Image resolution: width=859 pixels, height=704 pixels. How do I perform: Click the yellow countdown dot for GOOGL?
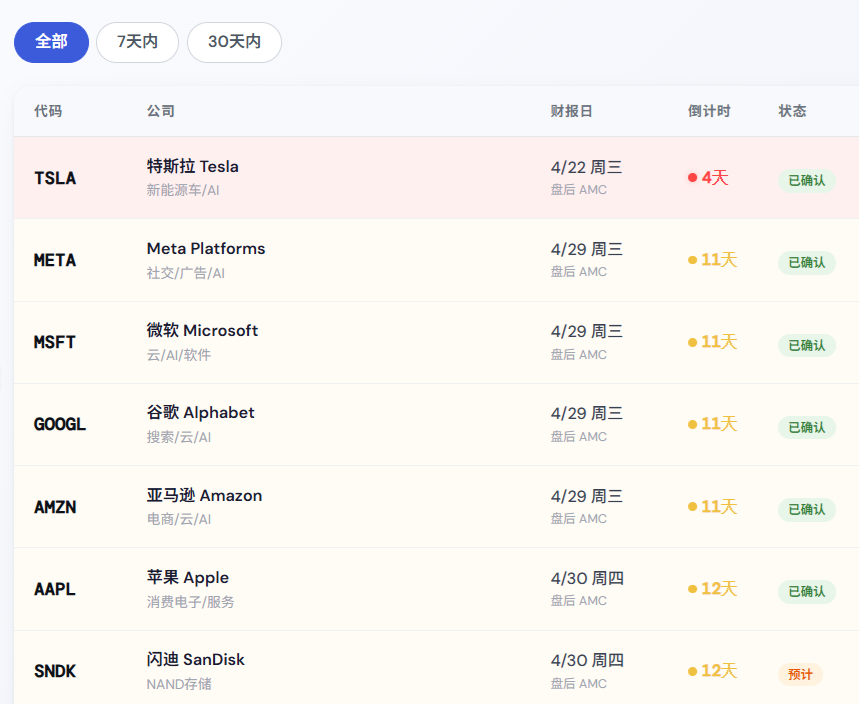692,424
